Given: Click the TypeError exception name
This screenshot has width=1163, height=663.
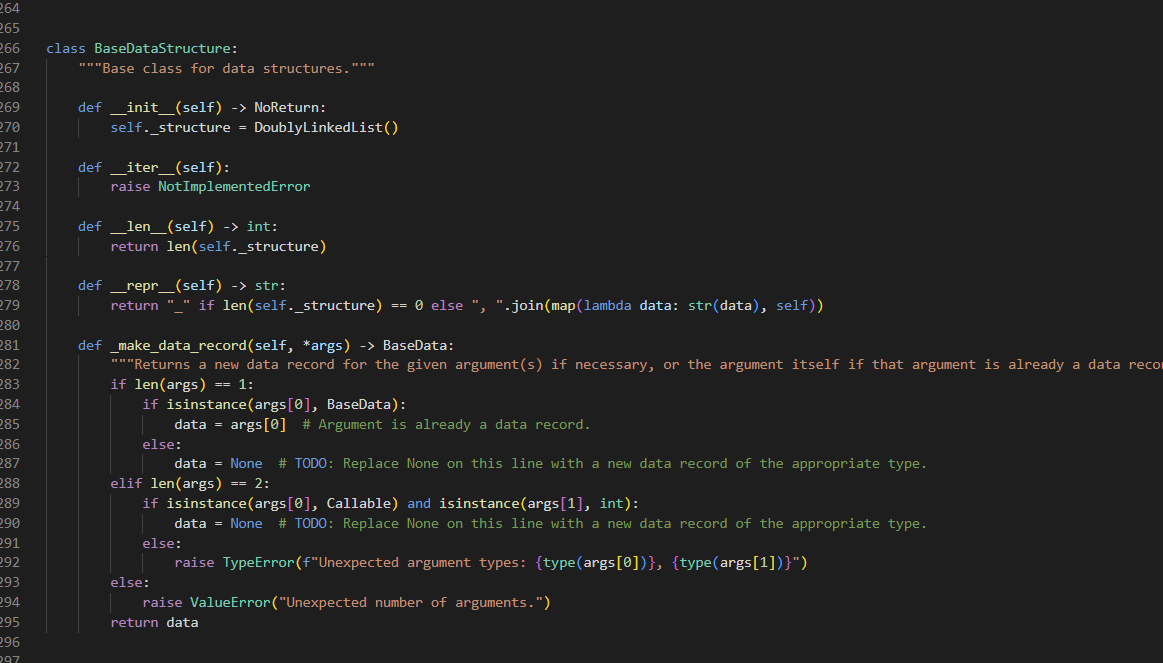Looking at the screenshot, I should pos(258,563).
